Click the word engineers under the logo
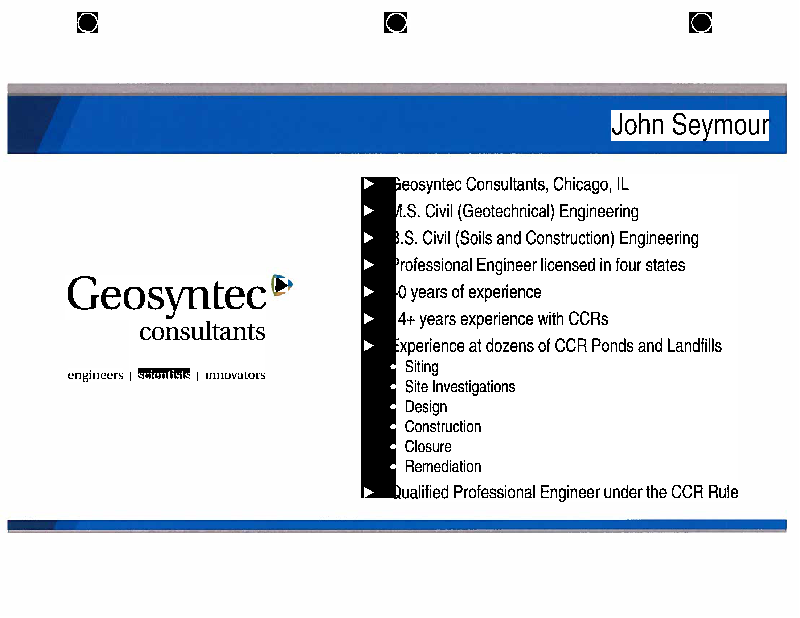Image resolution: width=800 pixels, height=618 pixels. click(95, 375)
